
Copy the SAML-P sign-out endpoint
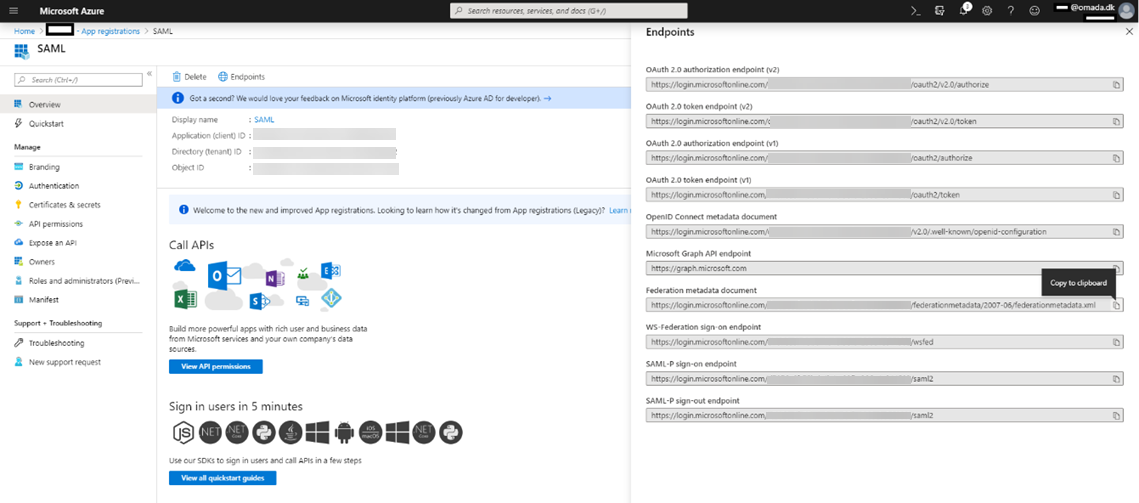tap(1116, 416)
